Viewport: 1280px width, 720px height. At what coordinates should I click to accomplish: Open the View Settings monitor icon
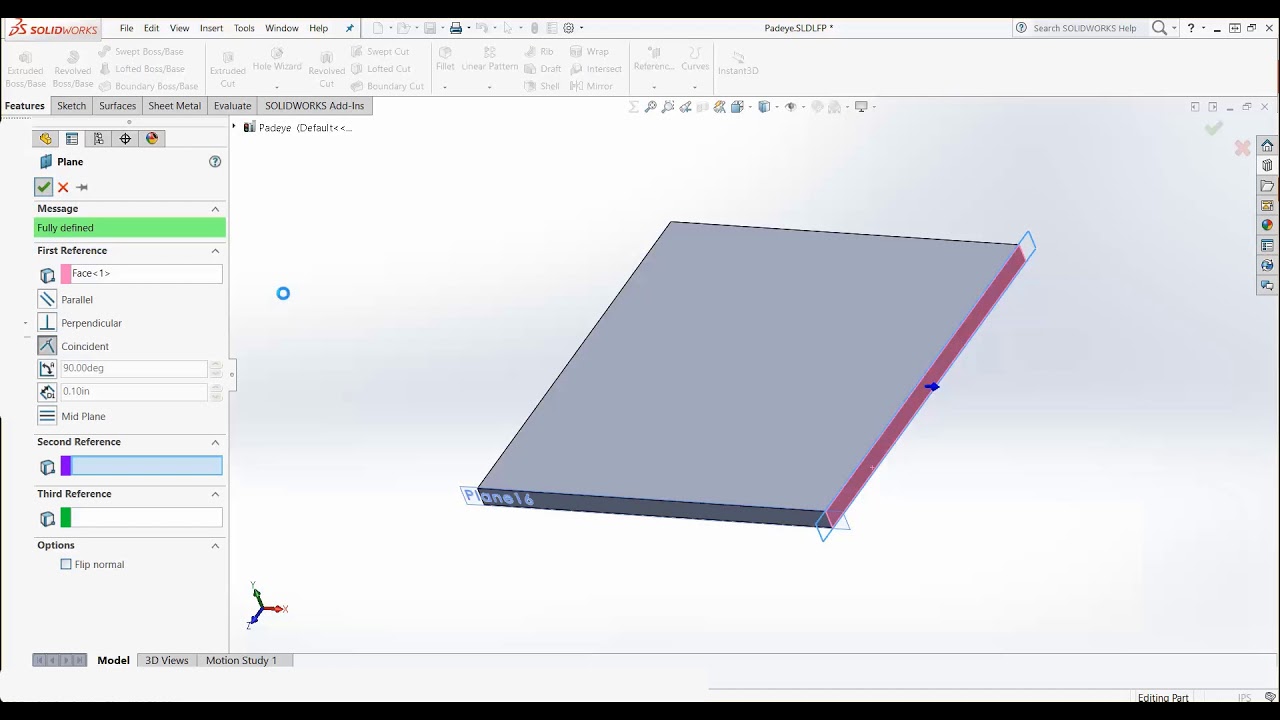point(860,107)
